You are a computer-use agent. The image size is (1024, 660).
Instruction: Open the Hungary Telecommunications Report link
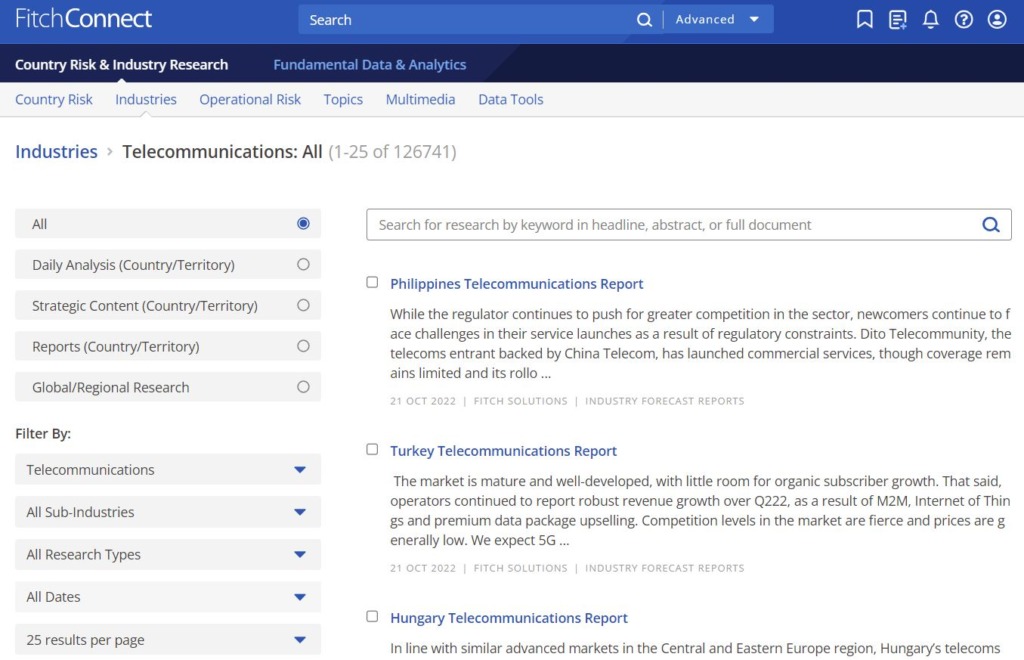coord(509,618)
